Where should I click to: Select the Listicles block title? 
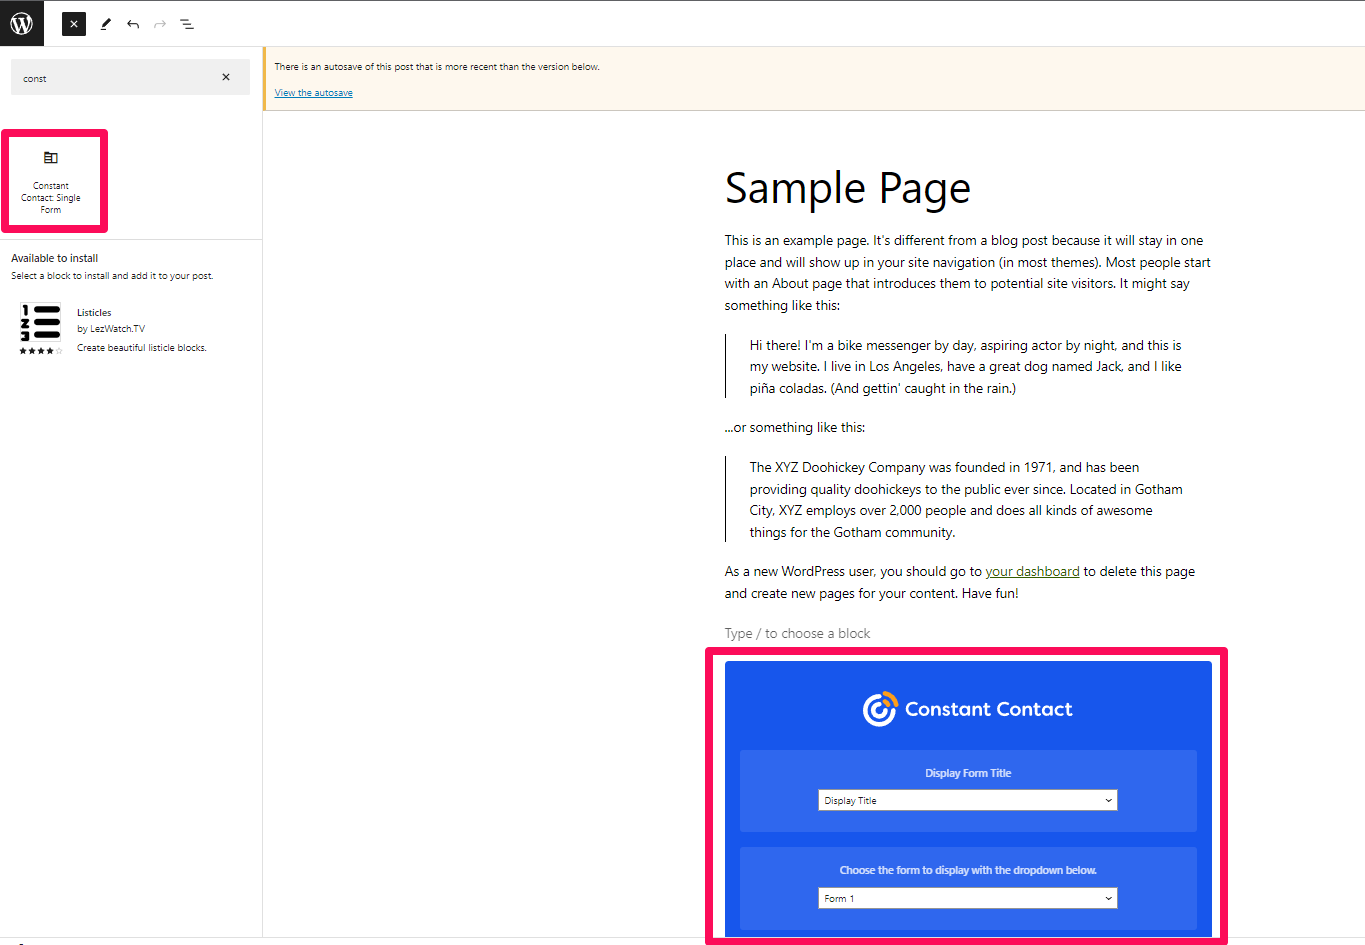click(94, 313)
